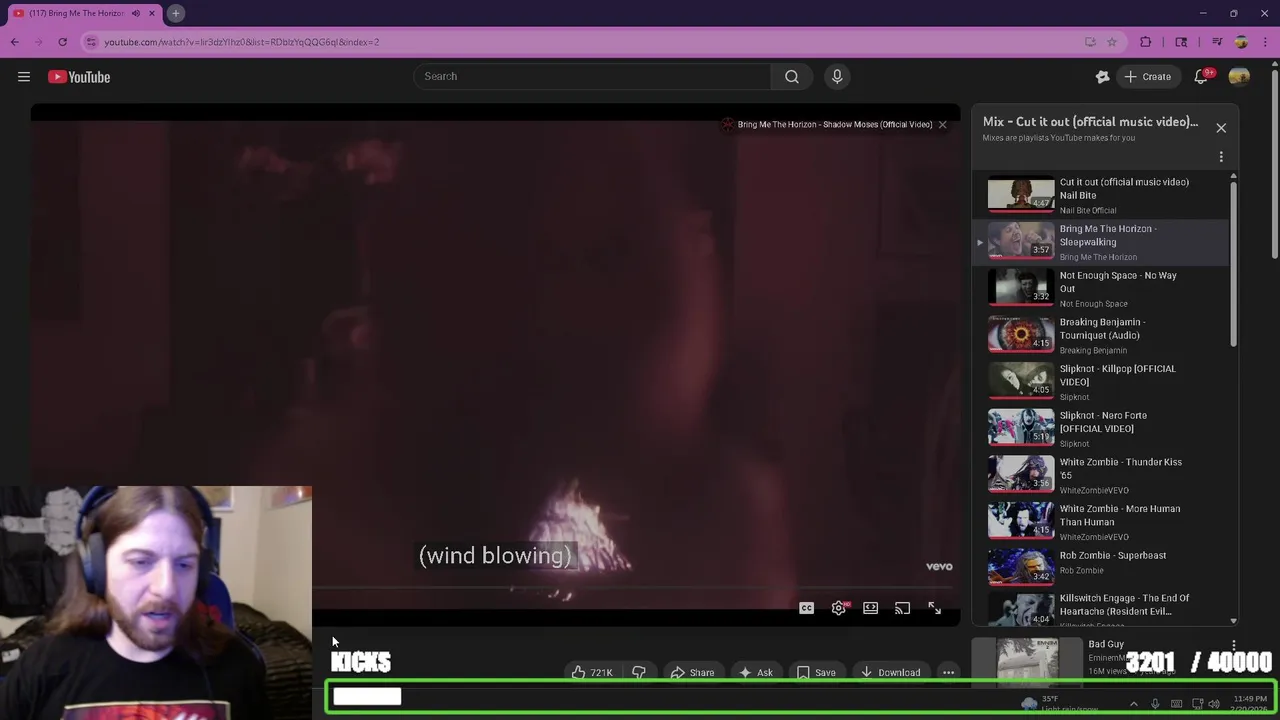Open the taskbar clock showing 11:49 PM
This screenshot has height=720, width=1280.
point(1250,704)
